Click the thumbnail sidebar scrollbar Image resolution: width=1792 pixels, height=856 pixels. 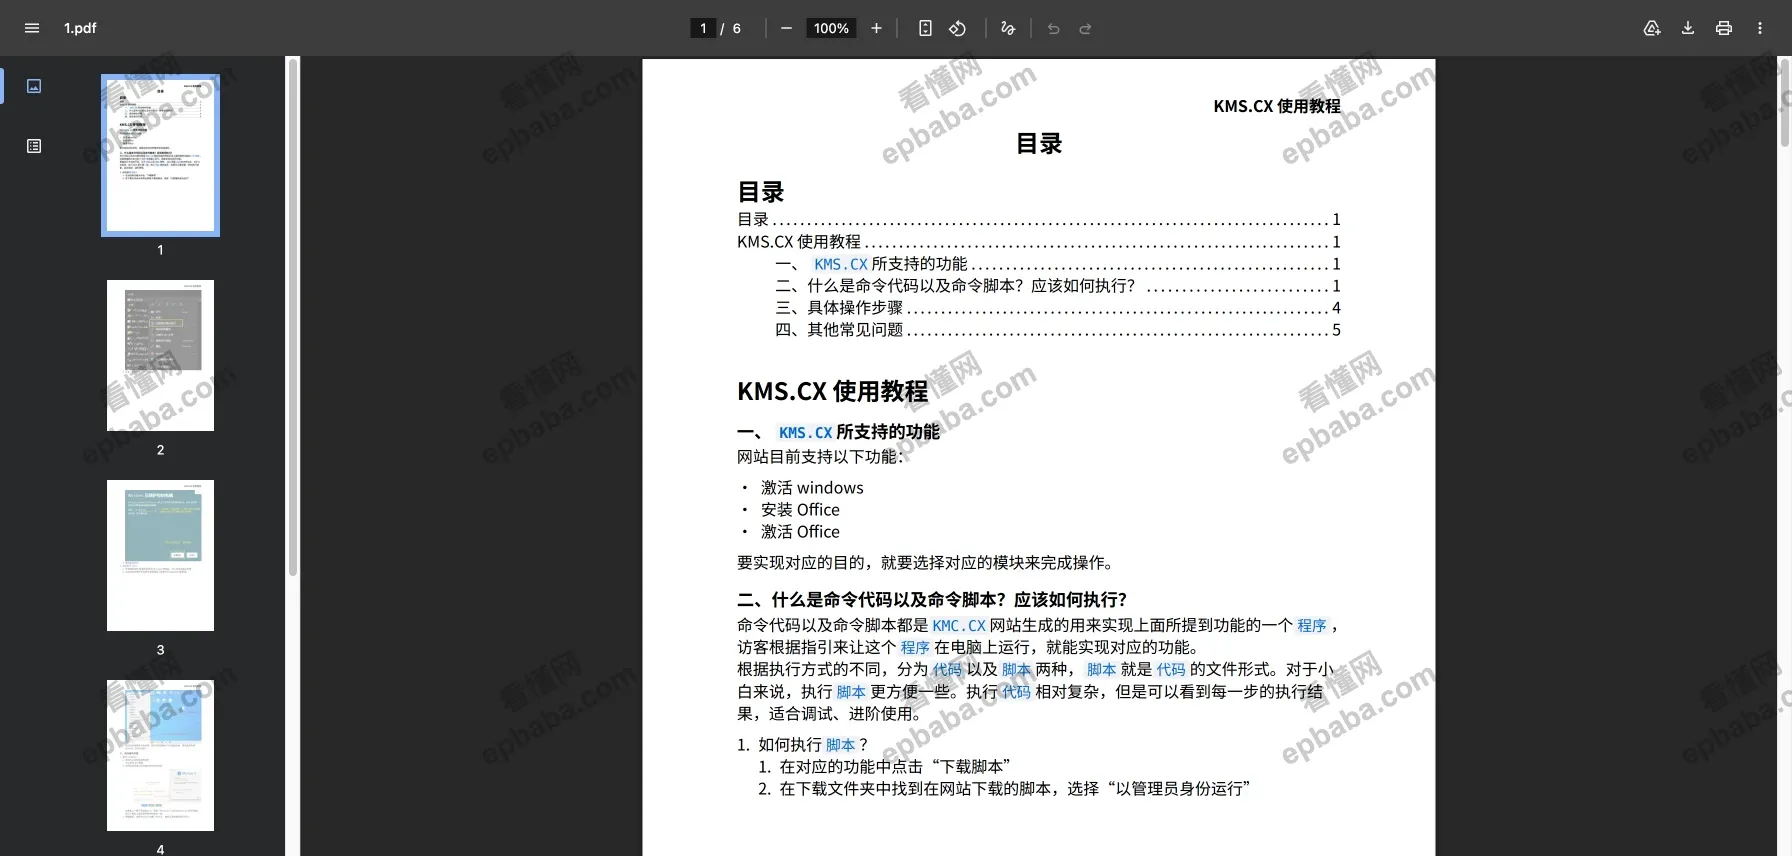click(293, 317)
